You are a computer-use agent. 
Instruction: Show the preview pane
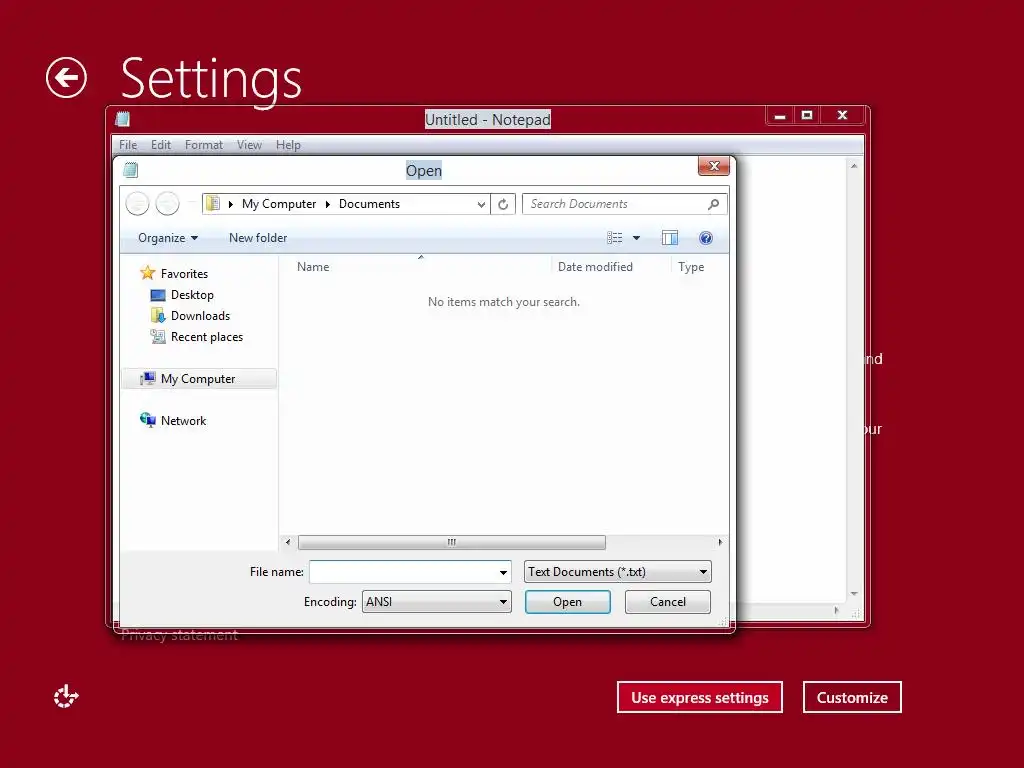point(670,238)
